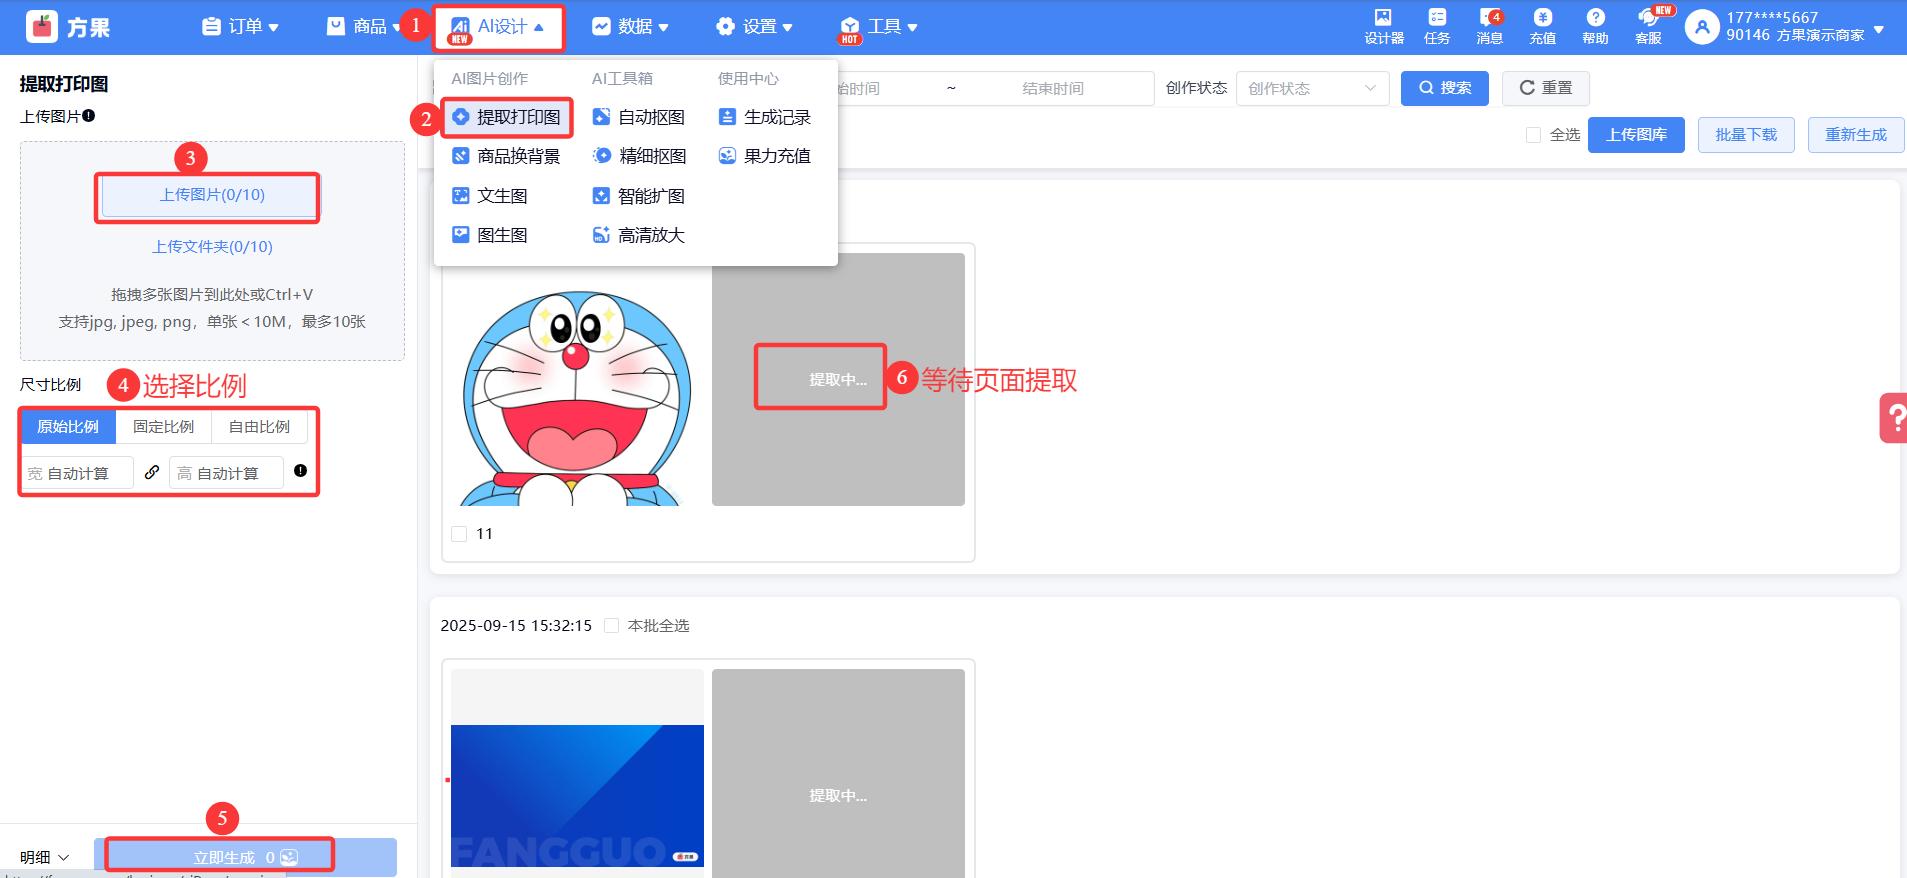The height and width of the screenshot is (878, 1907).
Task: Expand the account dropdown for 方果演示商家
Action: (1879, 29)
